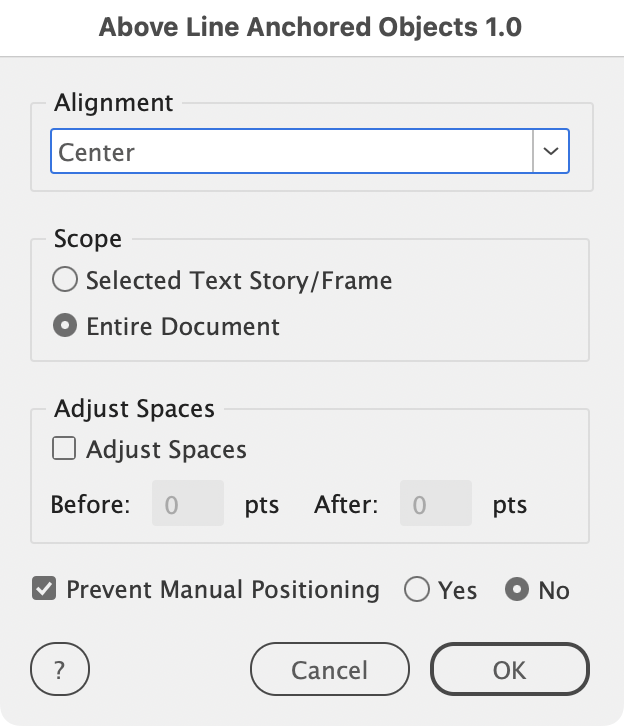Click the dialog title Above Line Anchored Objects

[310, 27]
